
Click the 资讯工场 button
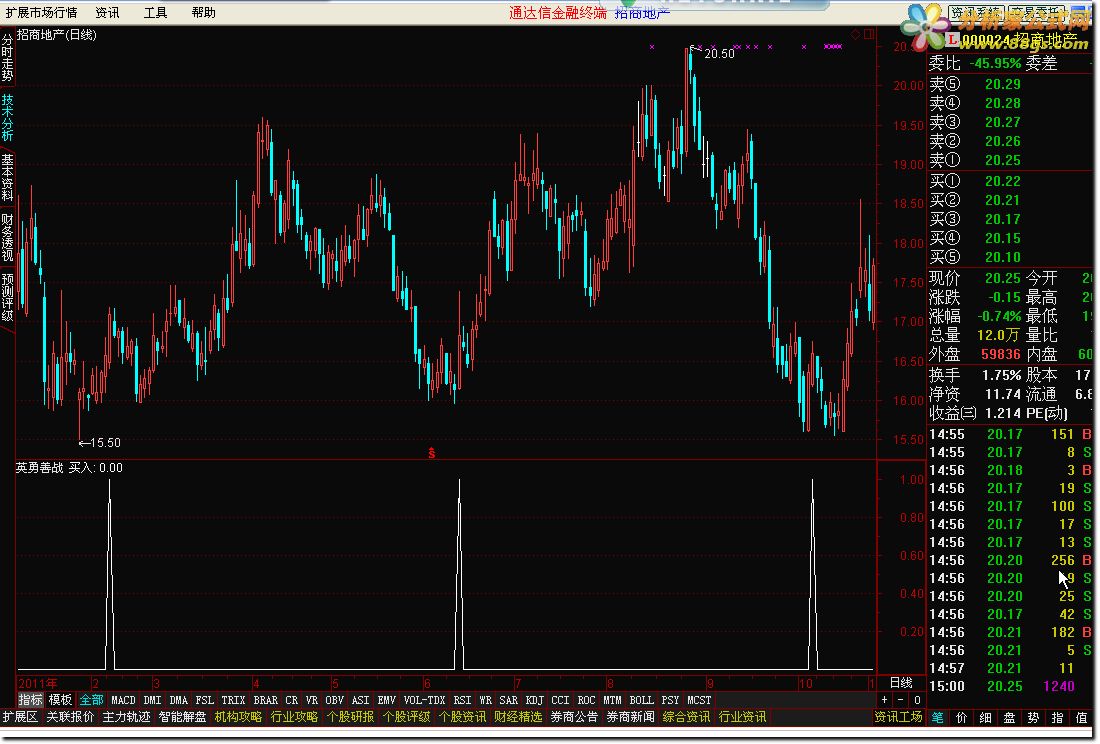click(x=899, y=717)
